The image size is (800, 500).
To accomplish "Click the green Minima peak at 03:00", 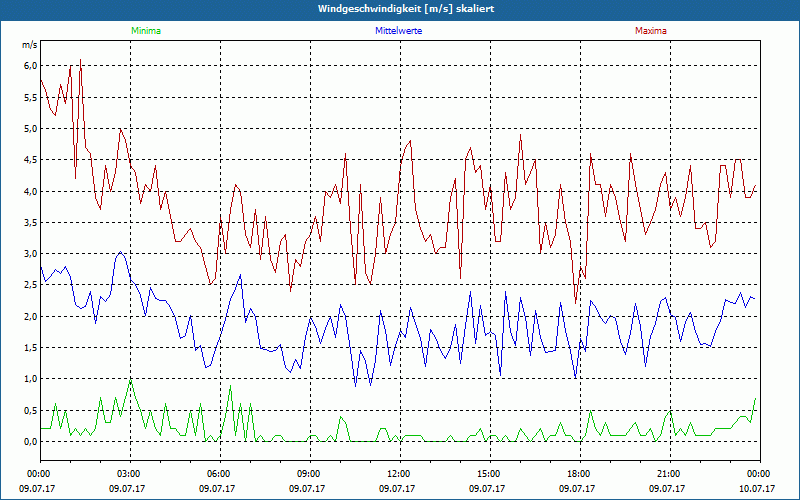I will [x=131, y=380].
